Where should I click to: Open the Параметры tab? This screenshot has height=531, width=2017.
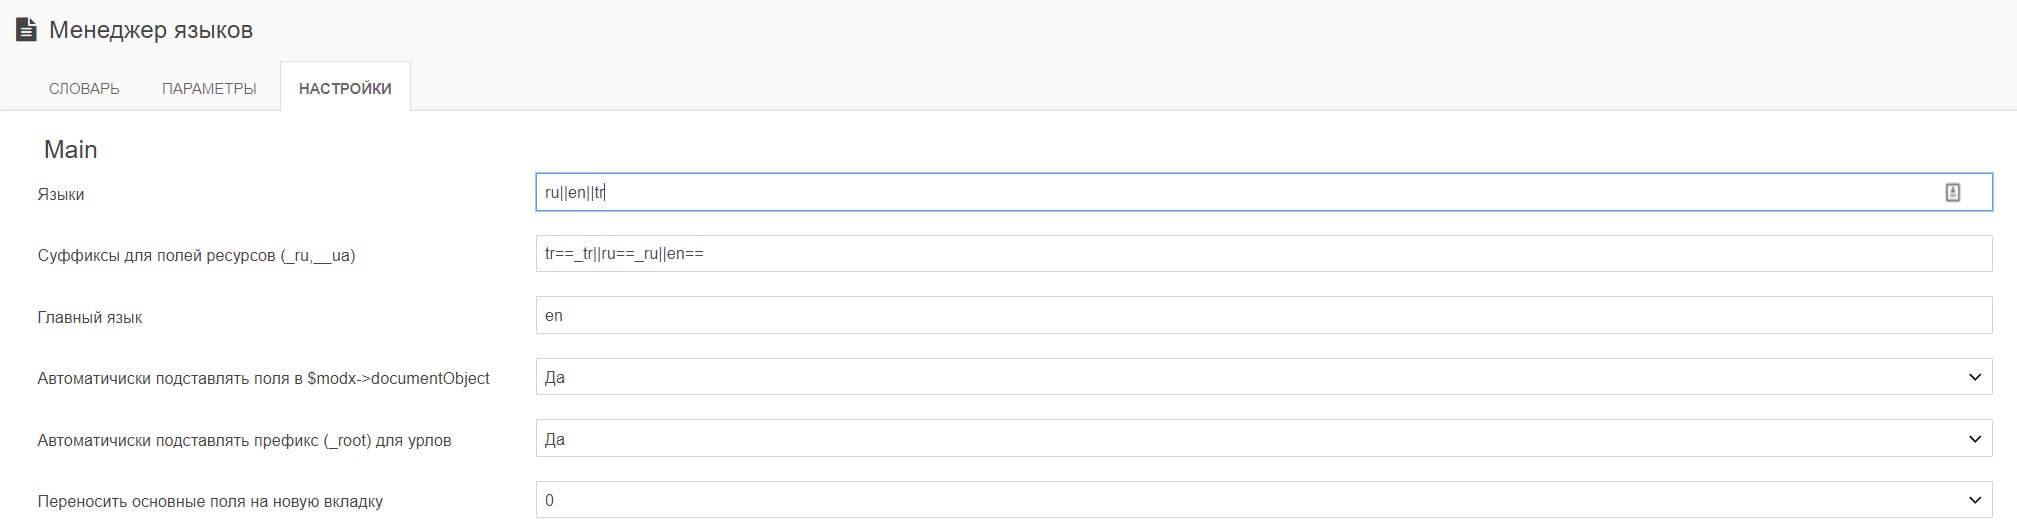coord(209,88)
